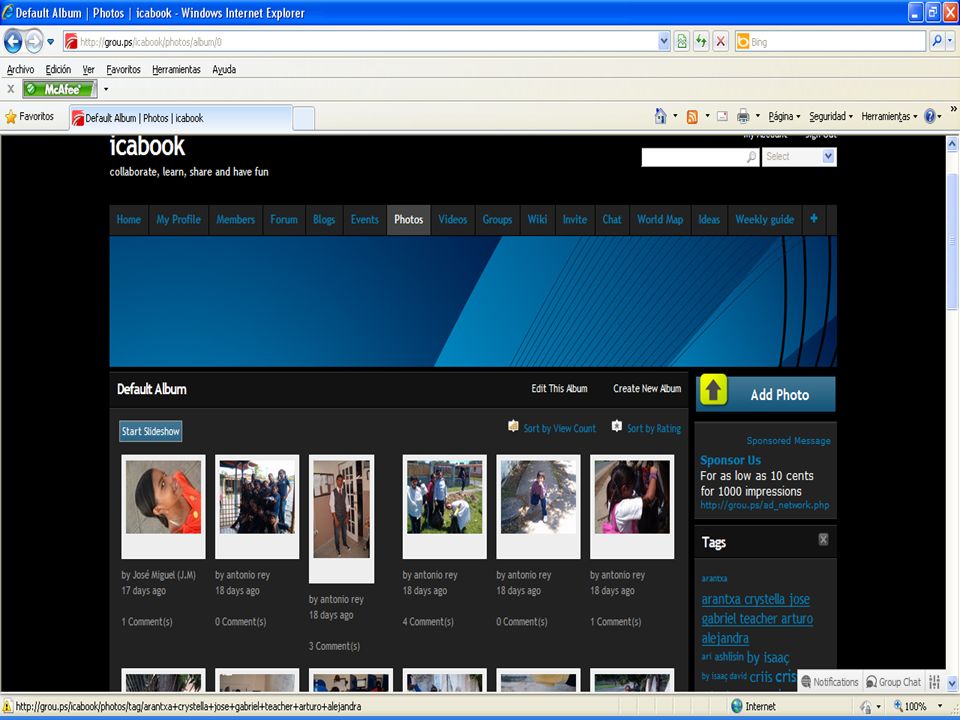Open the Archivo menu

tap(20, 70)
